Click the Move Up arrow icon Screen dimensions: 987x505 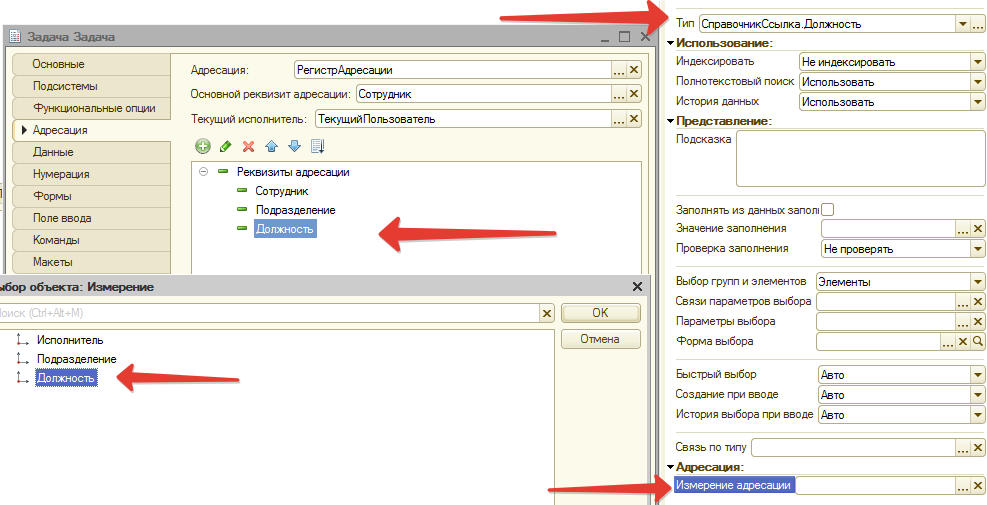pos(271,147)
